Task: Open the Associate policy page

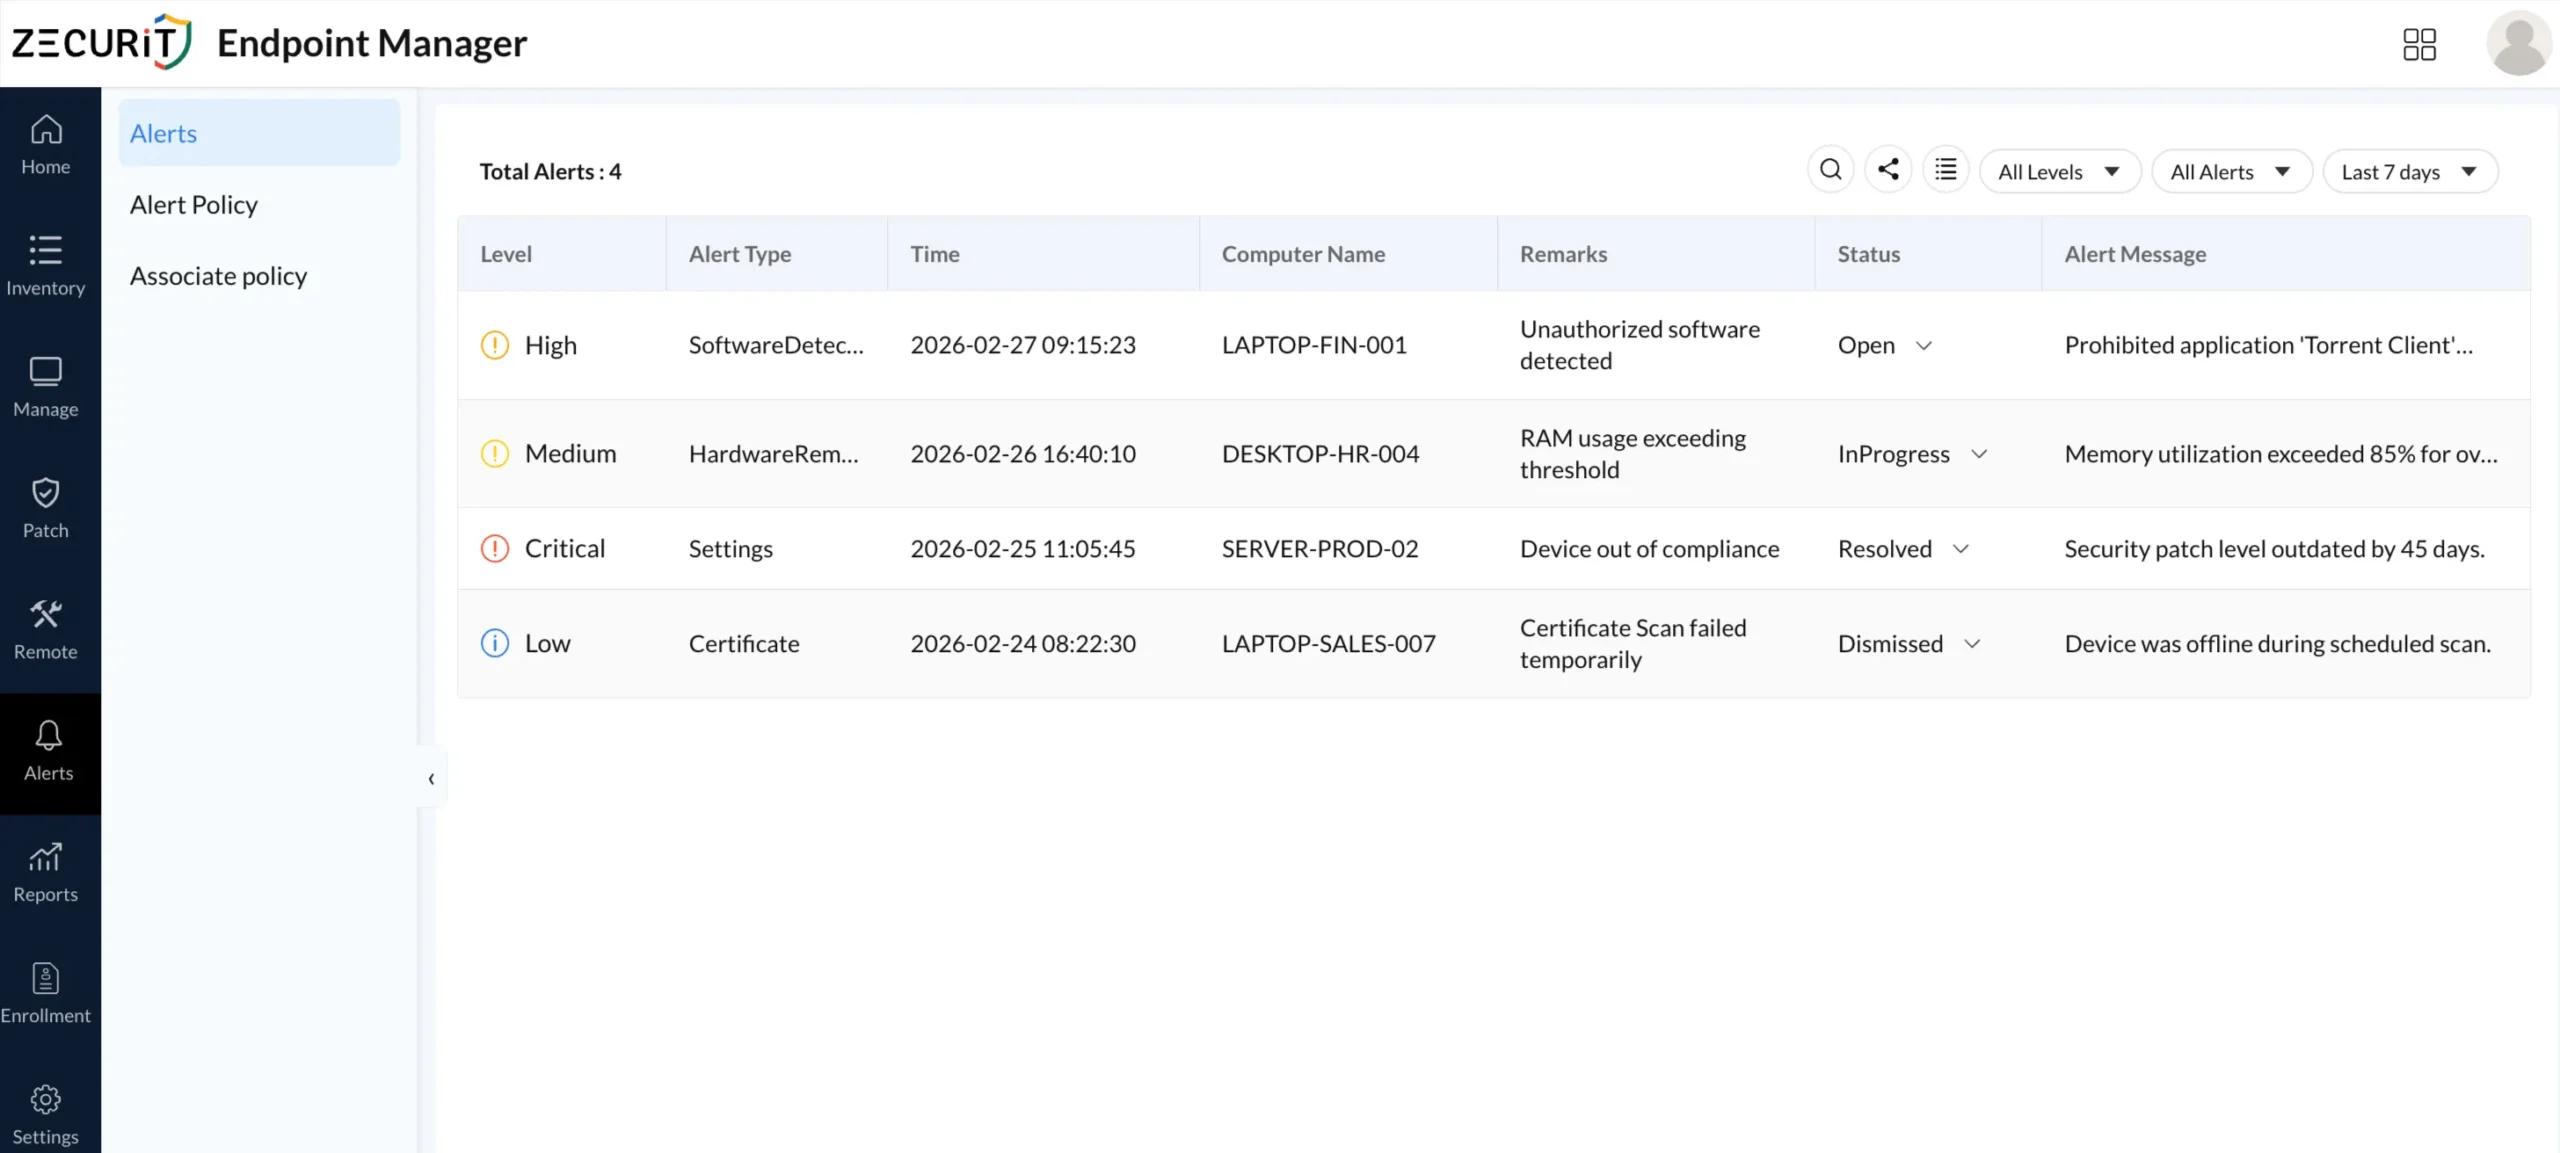Action: tap(218, 275)
